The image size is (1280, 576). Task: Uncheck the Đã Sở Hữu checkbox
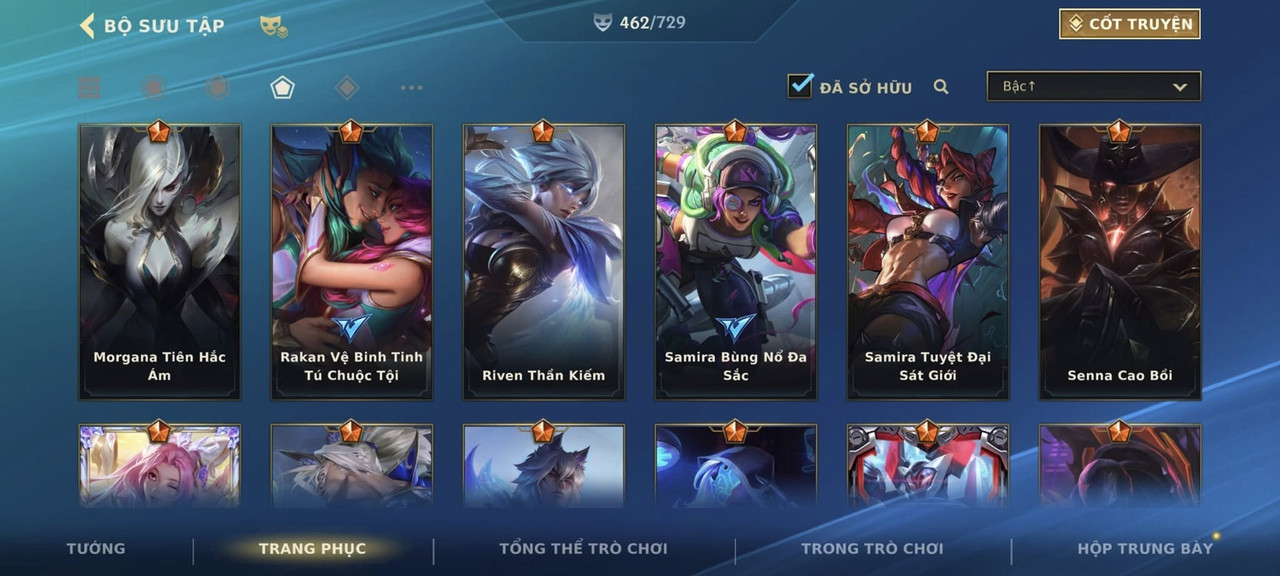800,85
